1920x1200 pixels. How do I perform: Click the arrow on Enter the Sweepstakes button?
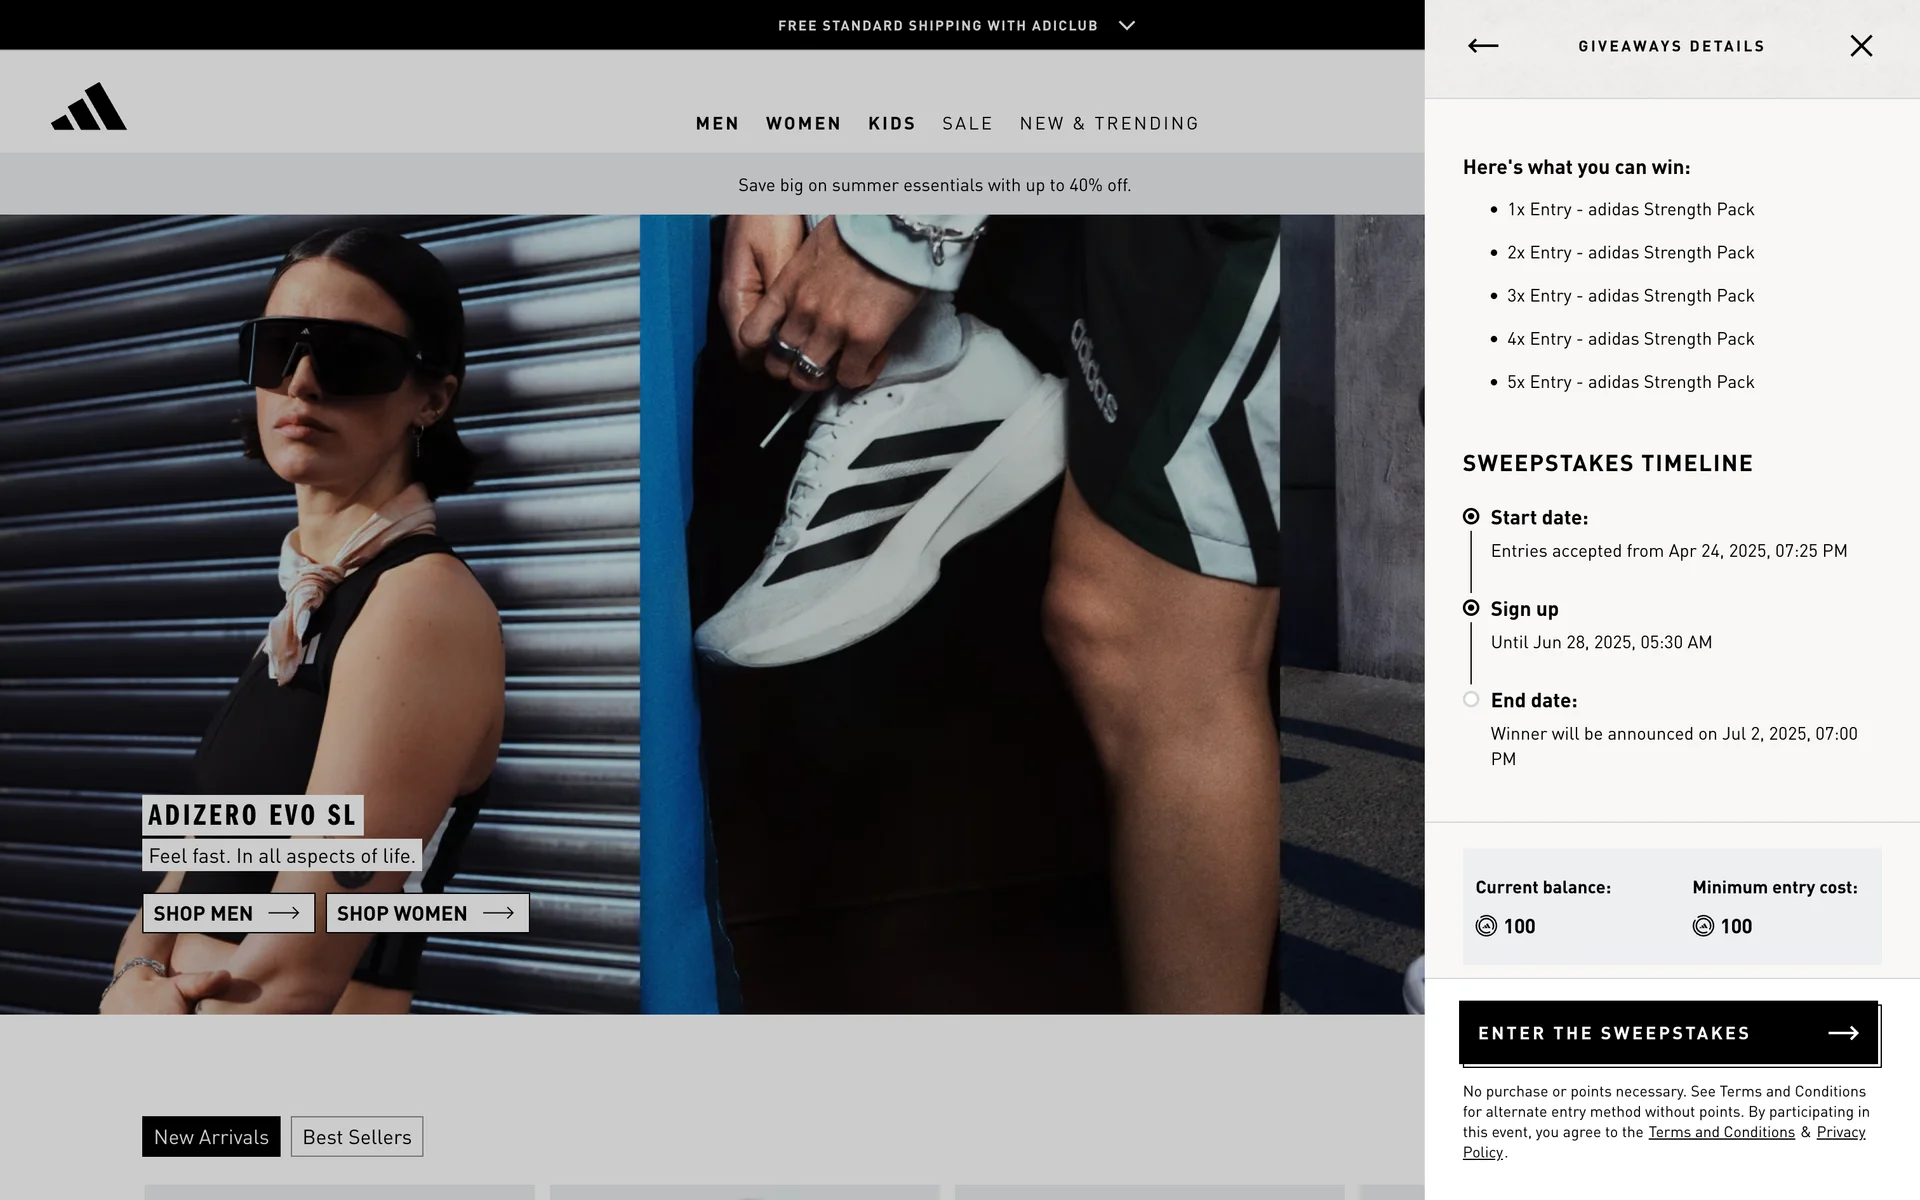point(1843,1033)
